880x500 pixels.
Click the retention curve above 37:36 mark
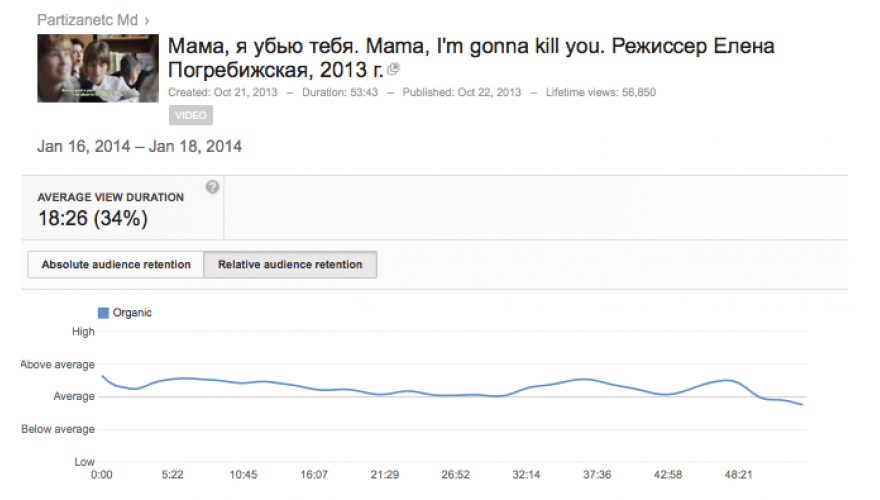pyautogui.click(x=597, y=381)
